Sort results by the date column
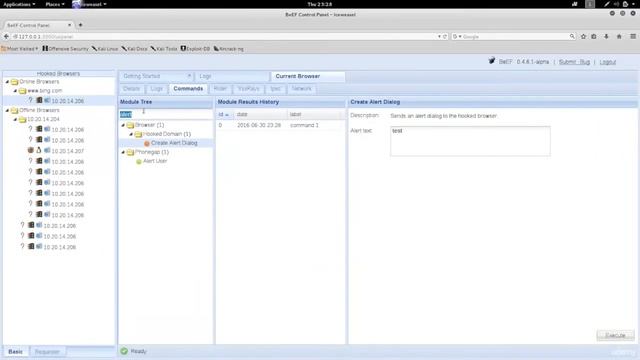Viewport: 640px width, 360px height. coord(260,114)
